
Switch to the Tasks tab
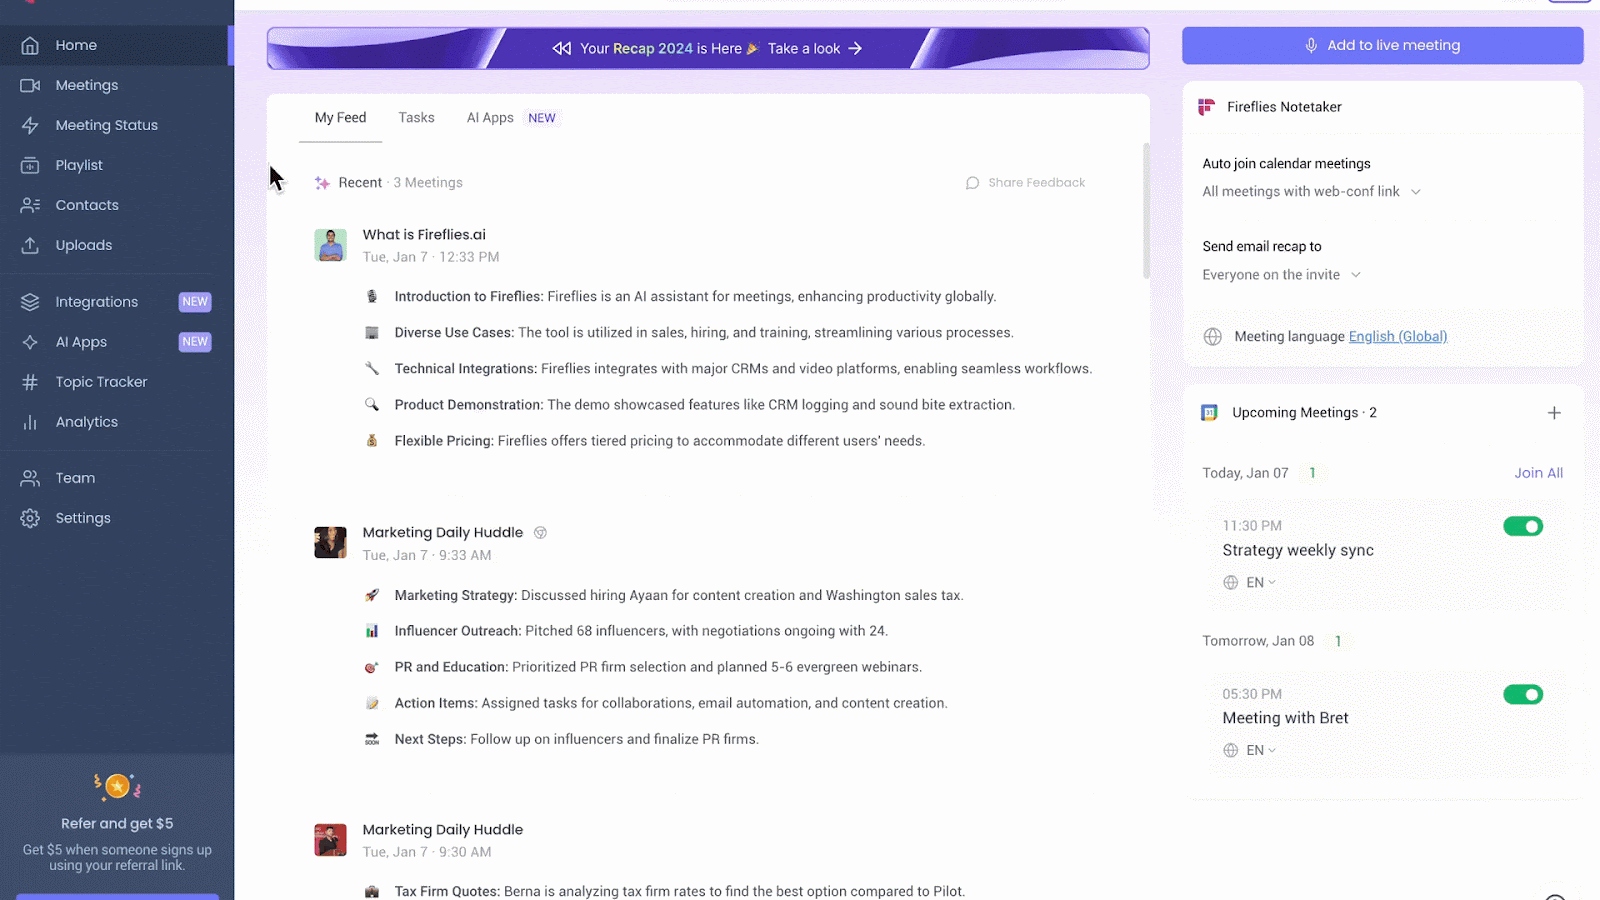[416, 118]
